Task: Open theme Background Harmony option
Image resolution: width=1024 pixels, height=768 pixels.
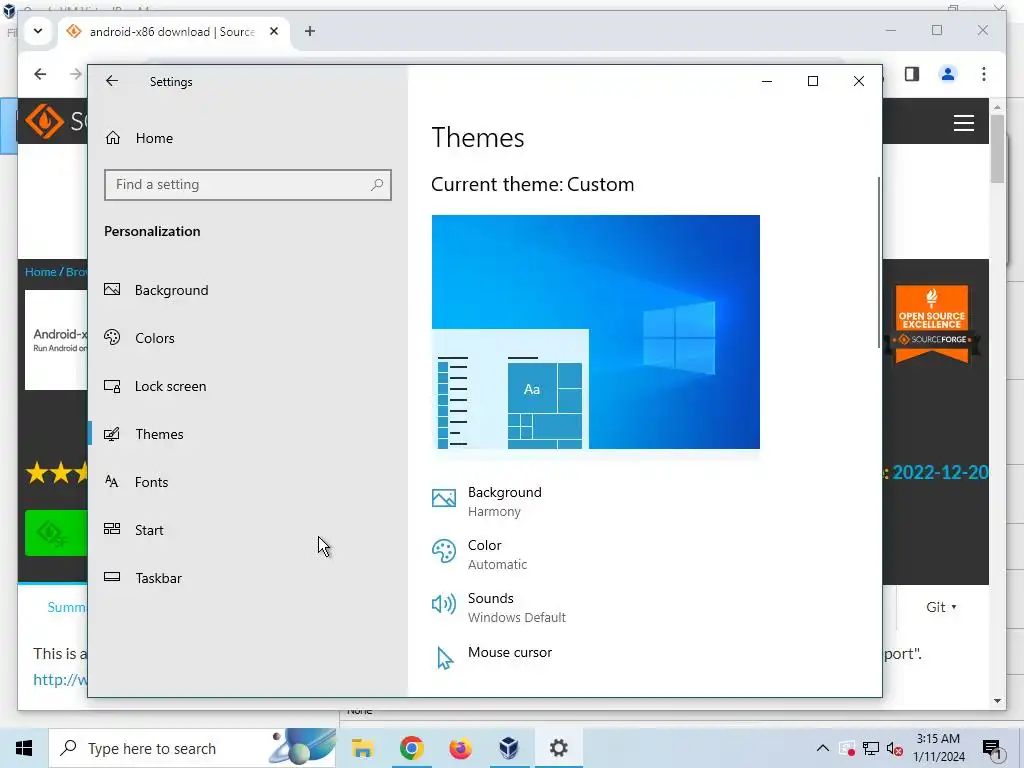Action: click(504, 502)
